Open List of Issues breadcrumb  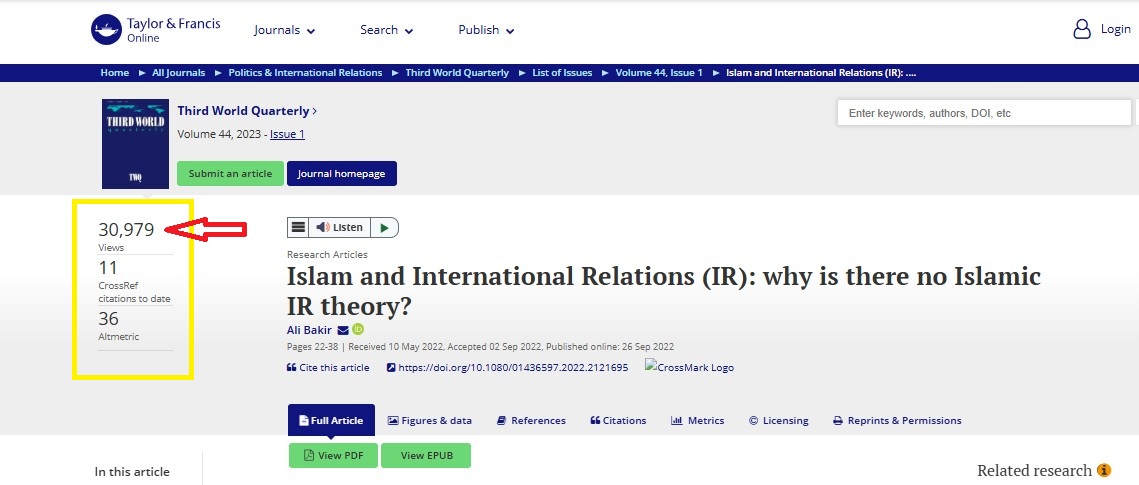[x=562, y=73]
